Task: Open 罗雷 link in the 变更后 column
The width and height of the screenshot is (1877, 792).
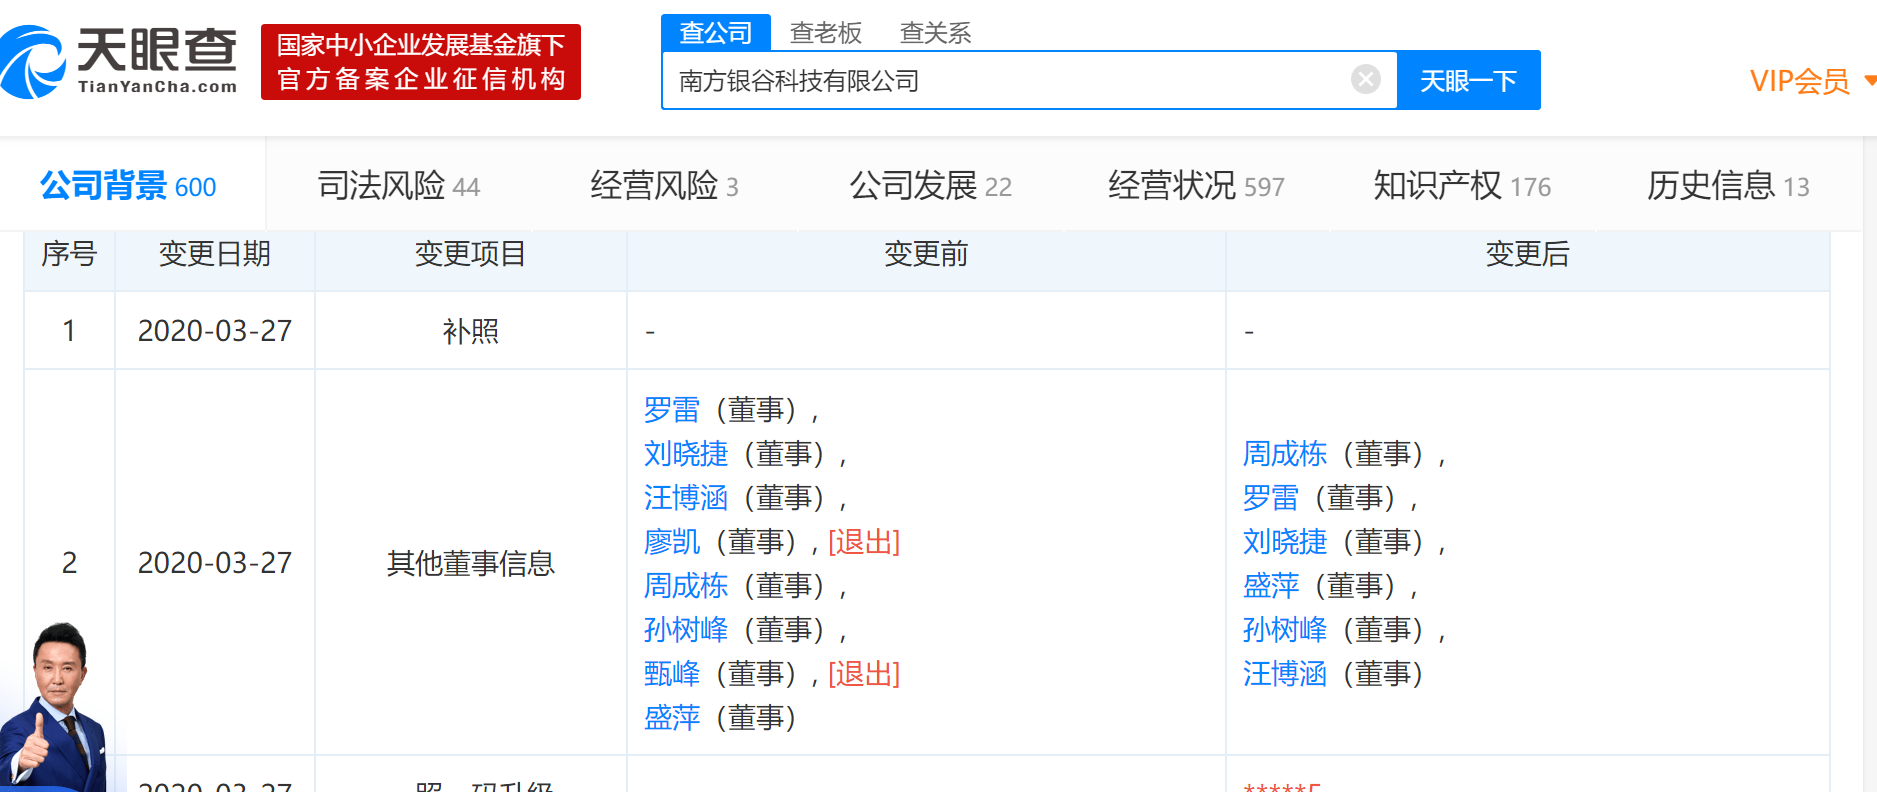Action: click(x=1271, y=498)
